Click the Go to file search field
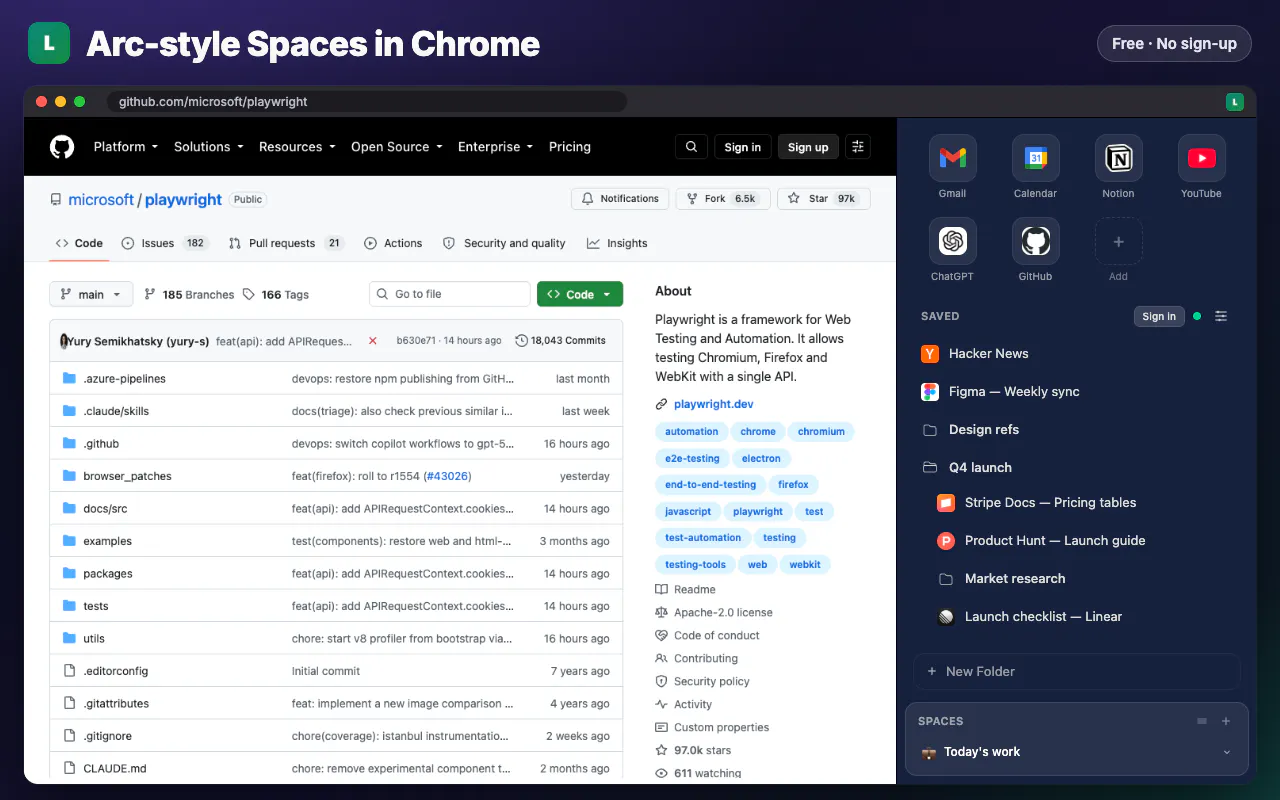Viewport: 1280px width, 800px height. point(450,294)
